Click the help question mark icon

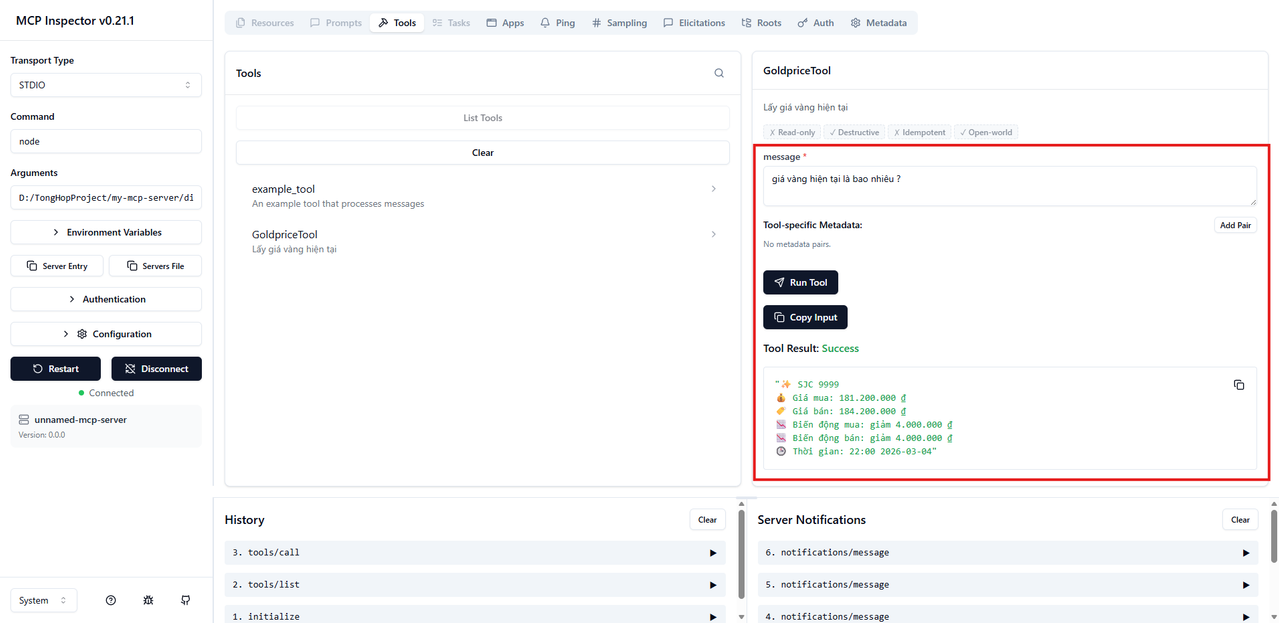click(111, 600)
